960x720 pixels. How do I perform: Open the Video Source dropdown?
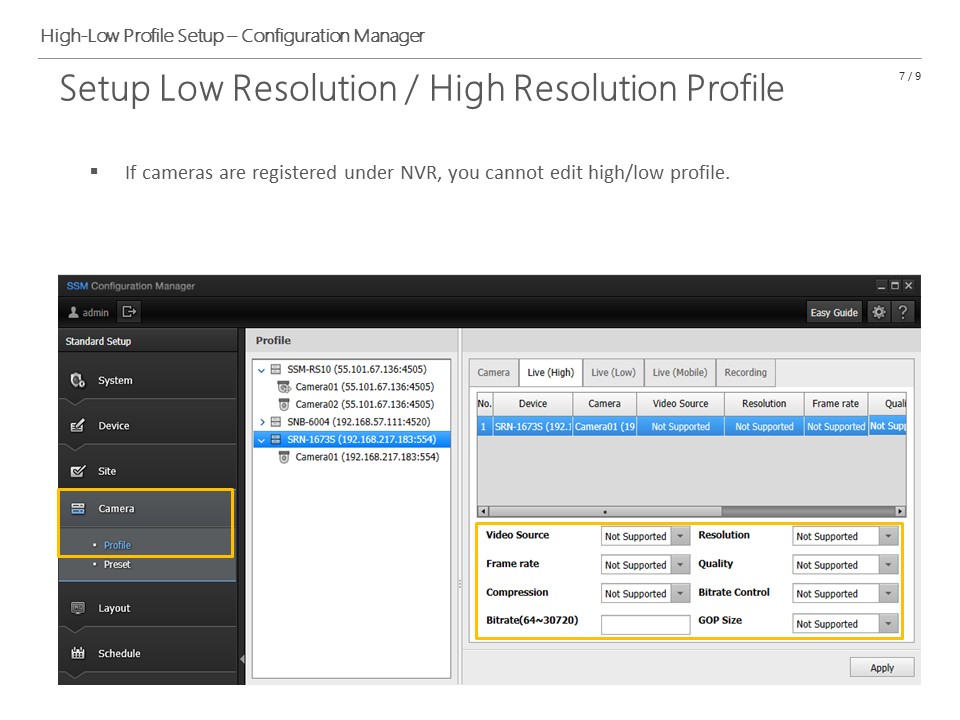[680, 536]
